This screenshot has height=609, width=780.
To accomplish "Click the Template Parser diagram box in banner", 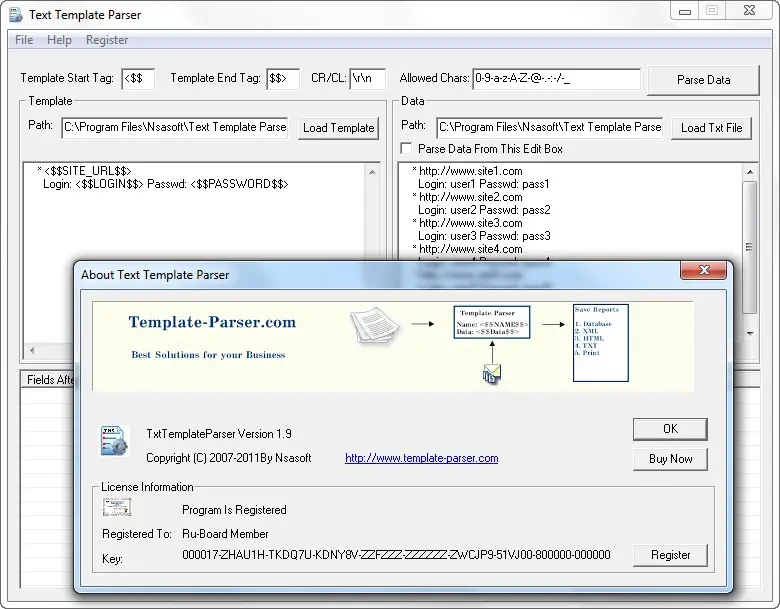I will pos(492,322).
